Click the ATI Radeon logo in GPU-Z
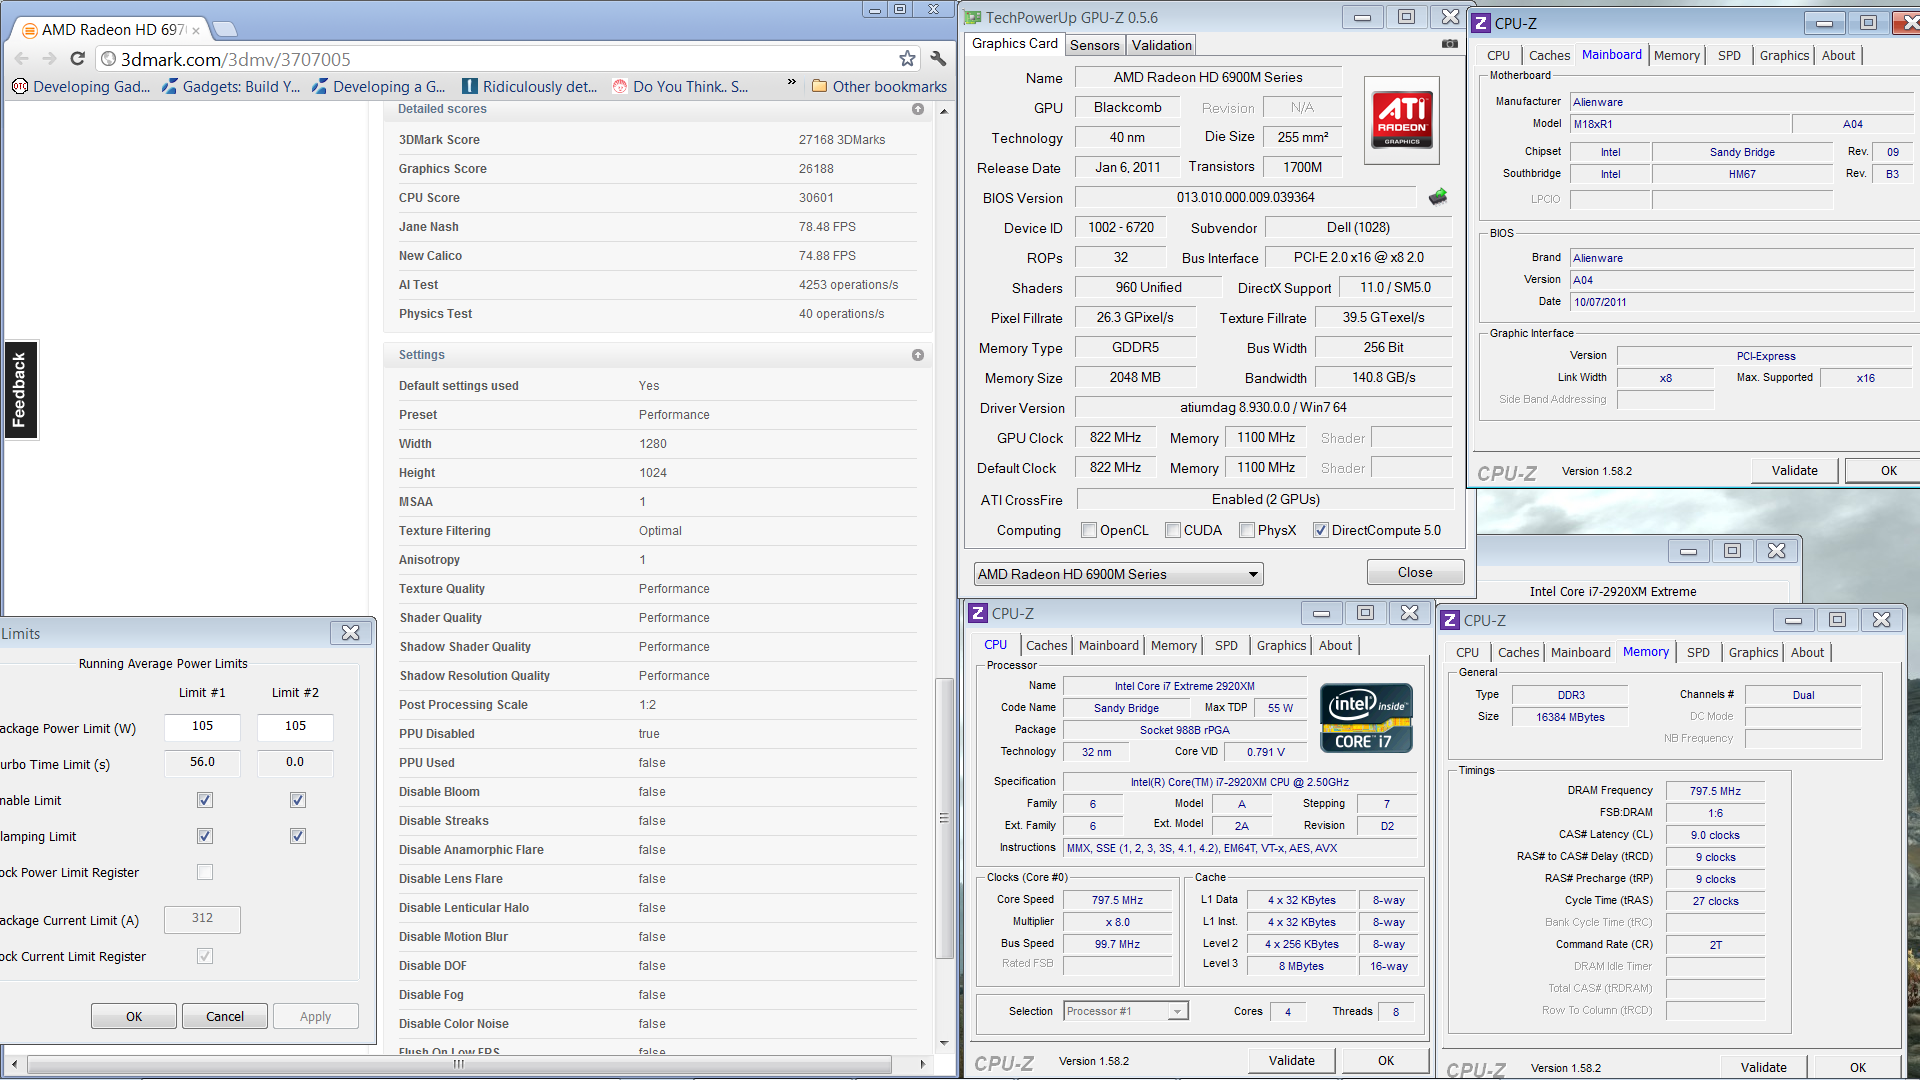This screenshot has width=1920, height=1080. [x=1402, y=120]
